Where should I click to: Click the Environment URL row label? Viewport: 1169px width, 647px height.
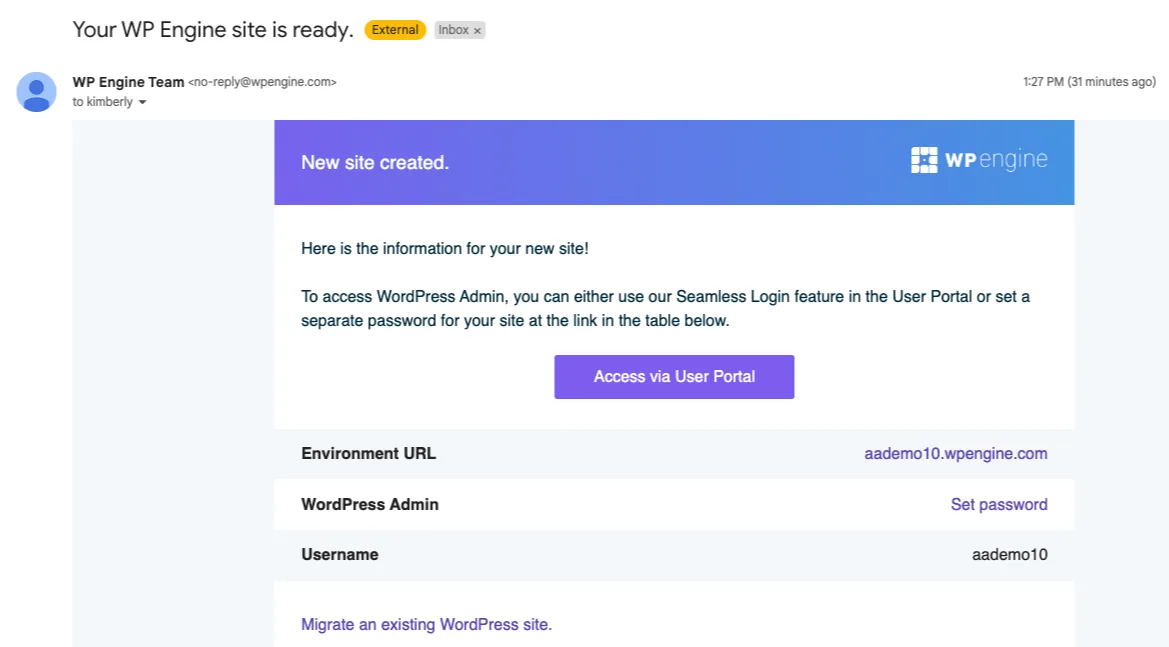pyautogui.click(x=368, y=453)
